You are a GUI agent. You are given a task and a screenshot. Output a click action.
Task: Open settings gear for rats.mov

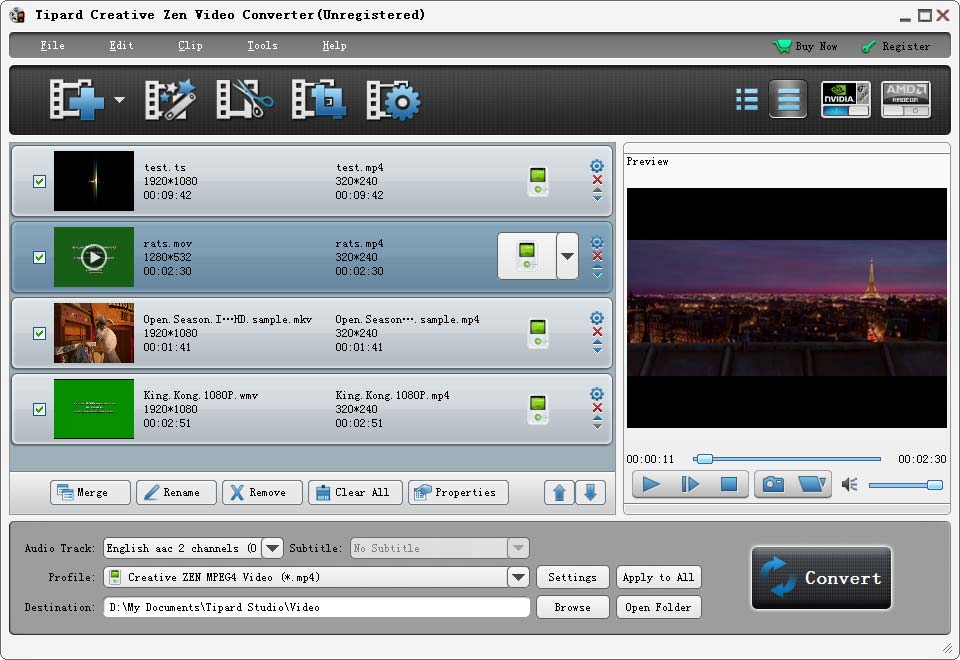[597, 242]
